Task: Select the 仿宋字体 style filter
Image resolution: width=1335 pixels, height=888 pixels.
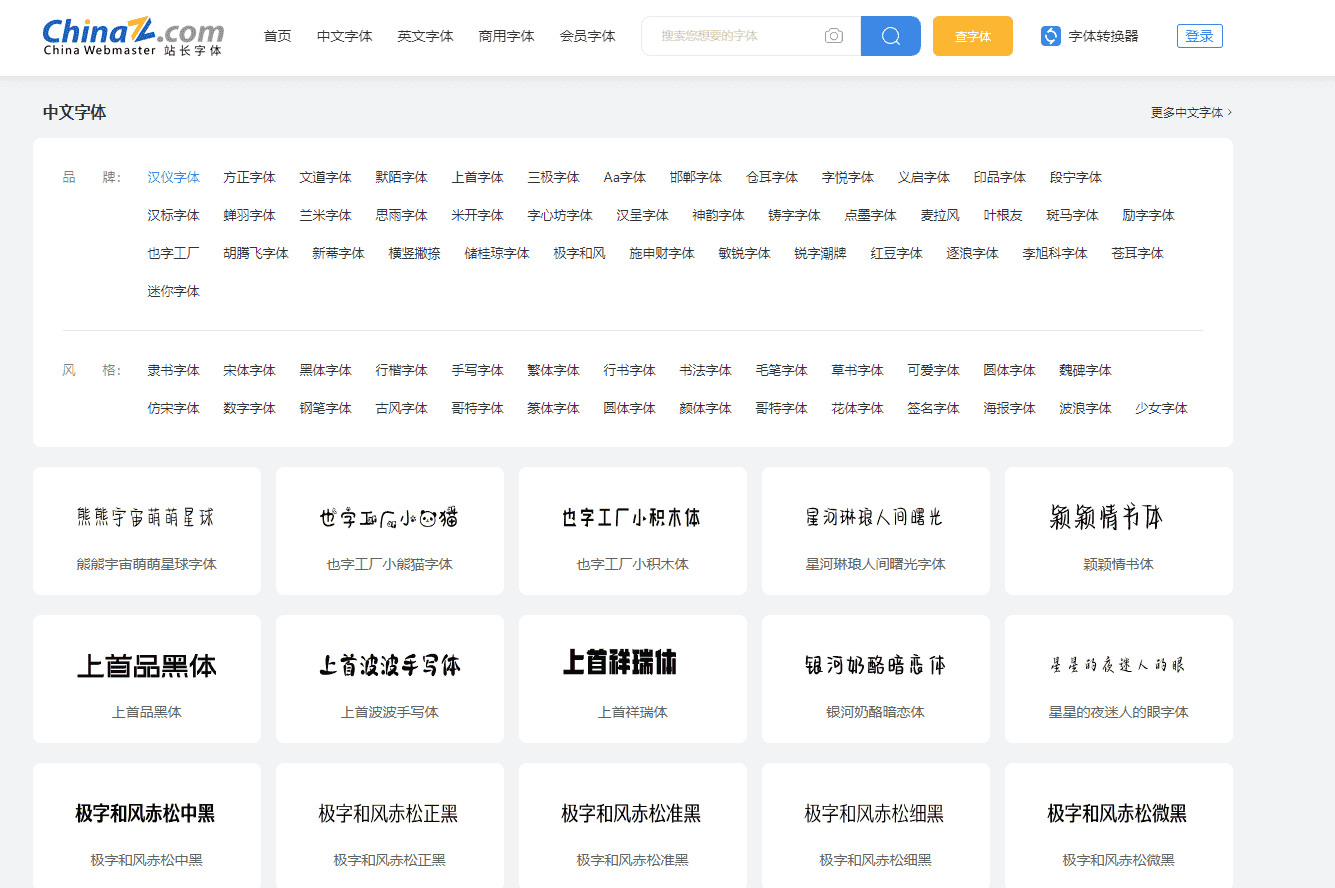Action: [x=174, y=408]
